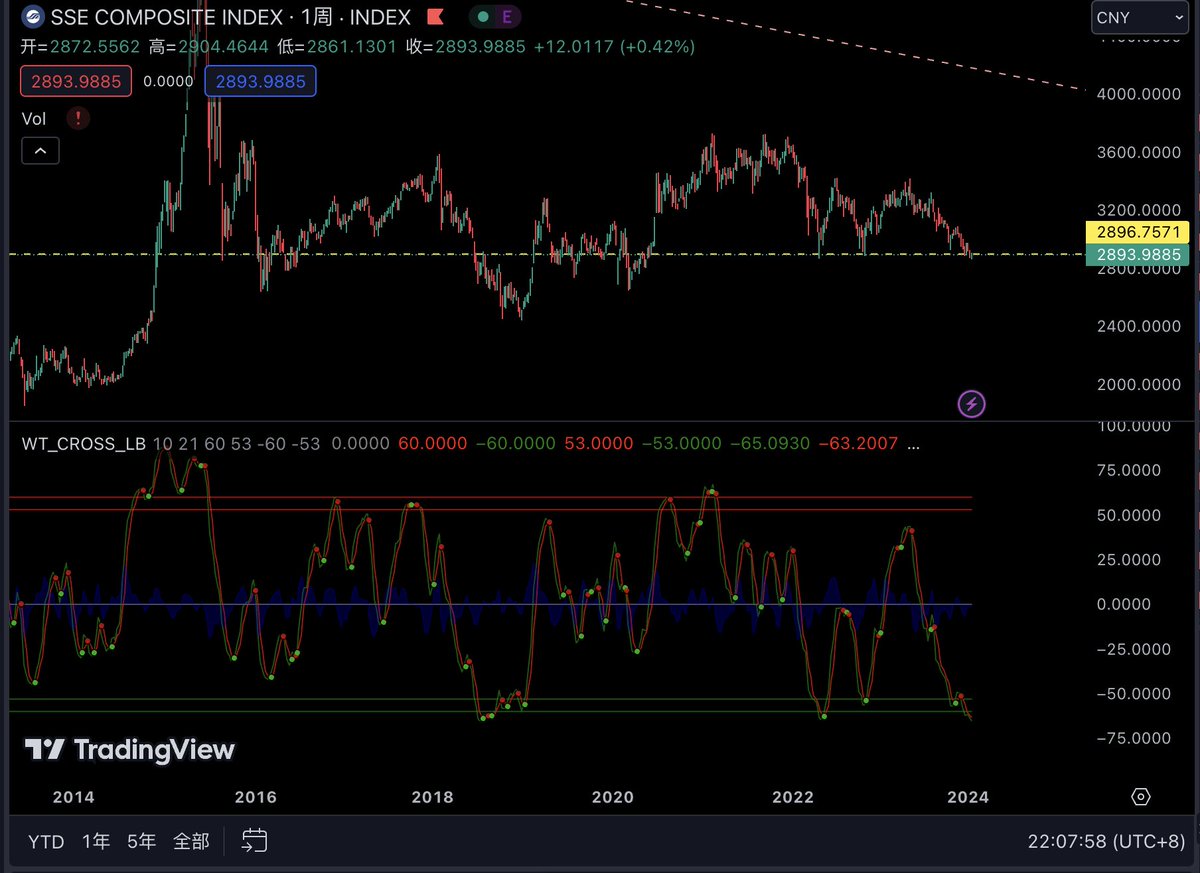Click the red 2893.9885 sell price box

(76, 81)
